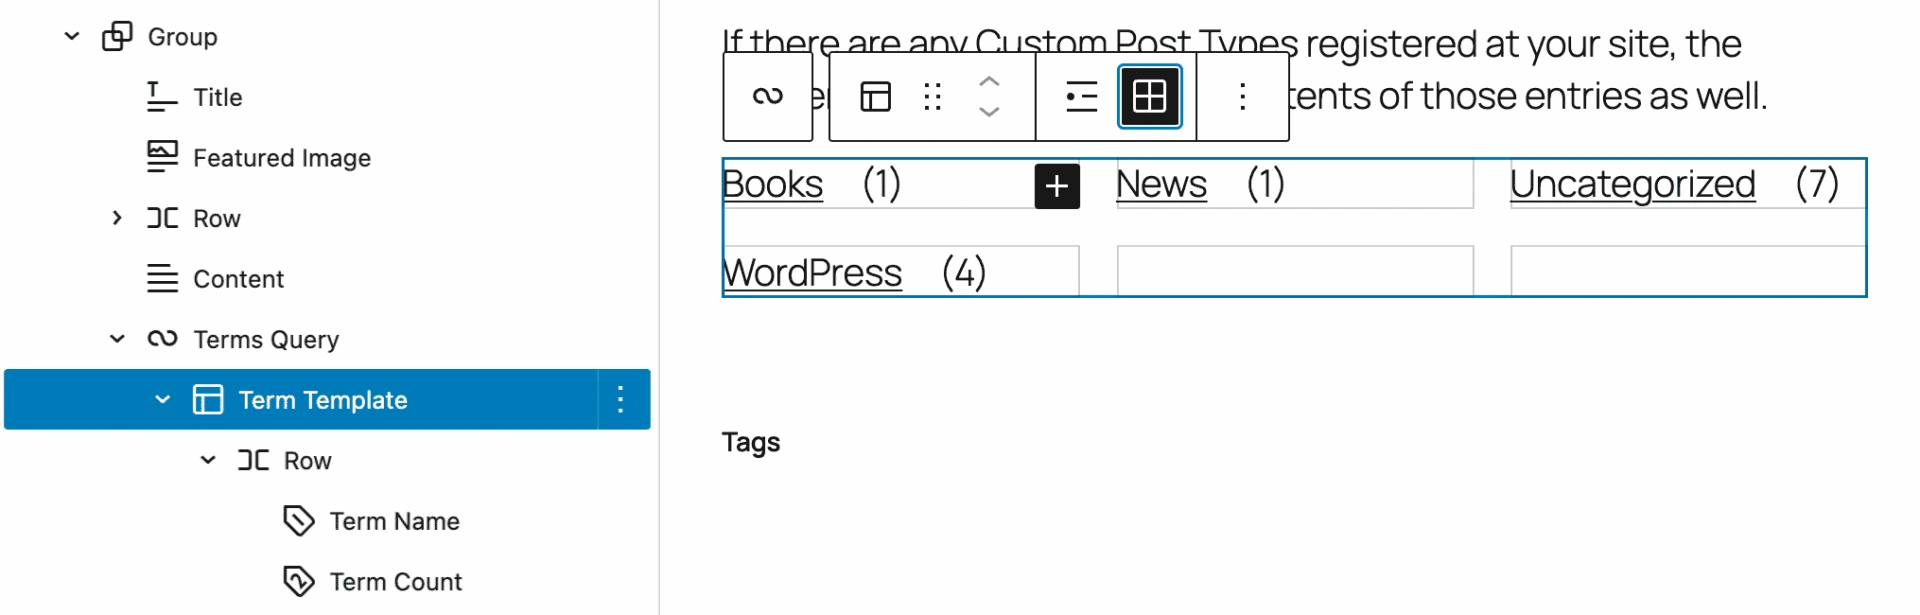
Task: Click the drag handle in block toolbar
Action: 932,97
